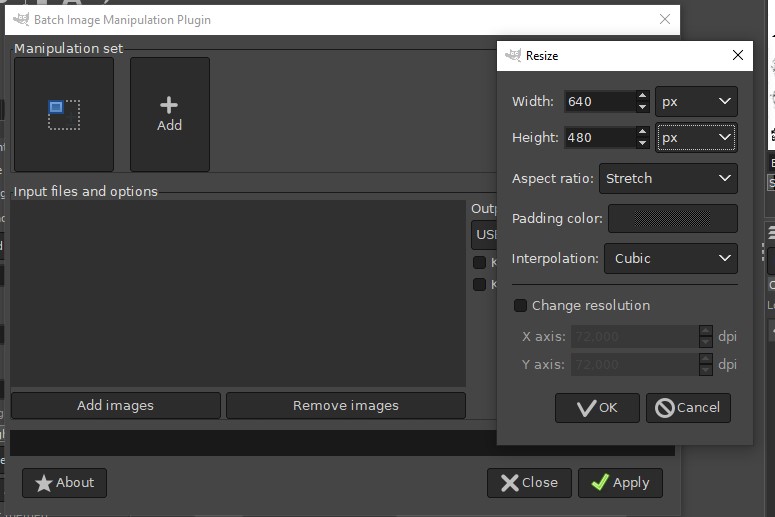Pick a Padding color from the swatch

click(x=672, y=218)
